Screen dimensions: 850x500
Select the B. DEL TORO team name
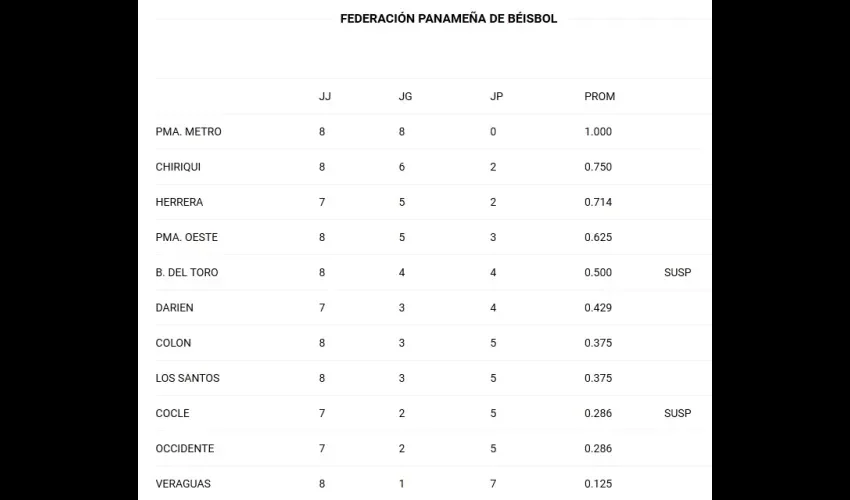(x=186, y=273)
